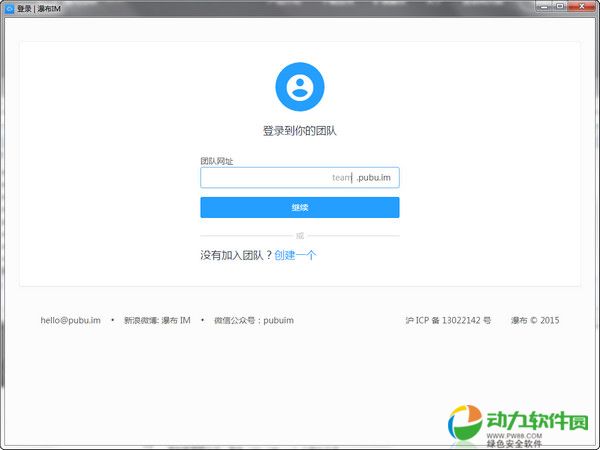Screen dimensions: 600x450
Task: Open the 新浪微博: 瀑布 IM link
Action: click(157, 320)
